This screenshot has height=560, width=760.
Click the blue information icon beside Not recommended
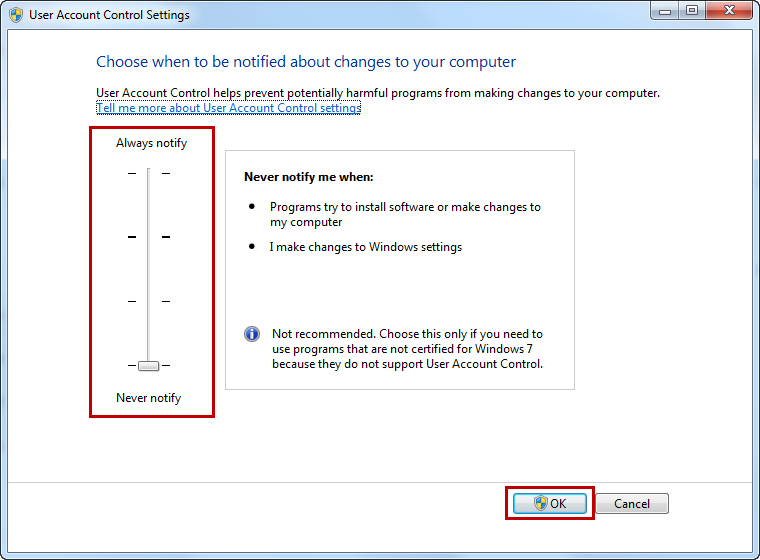(x=252, y=334)
